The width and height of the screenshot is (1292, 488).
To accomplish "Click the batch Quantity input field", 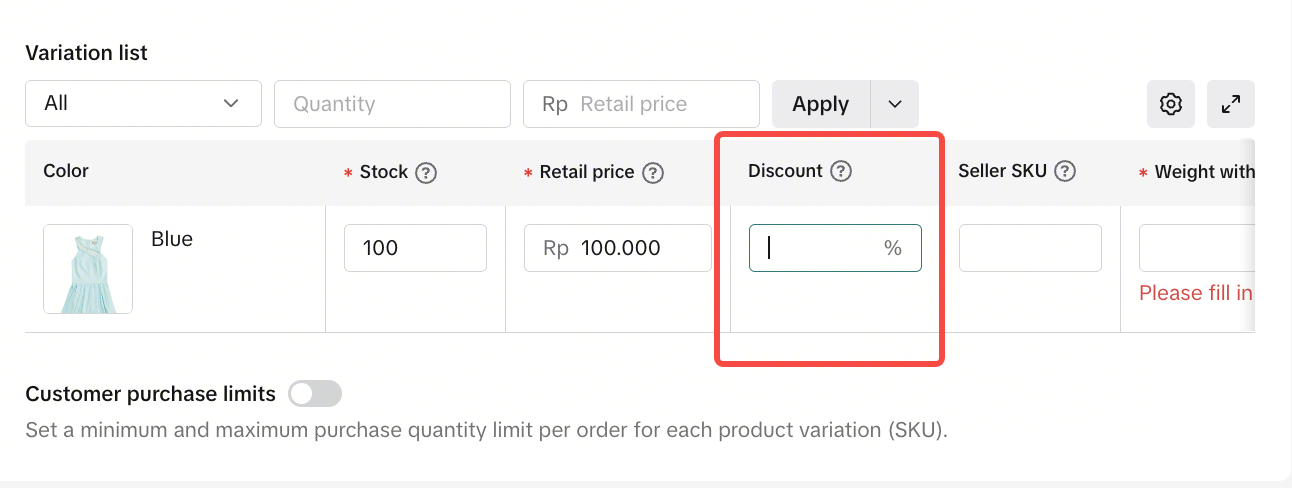I will pyautogui.click(x=392, y=104).
